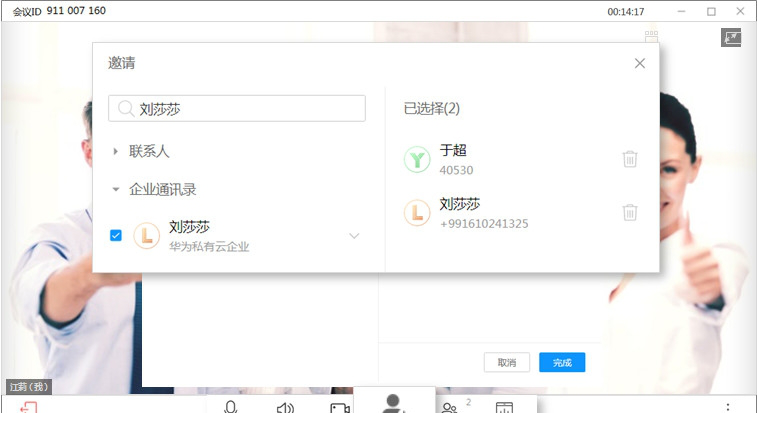Click the invite participant icon
The height and width of the screenshot is (429, 757).
(394, 404)
